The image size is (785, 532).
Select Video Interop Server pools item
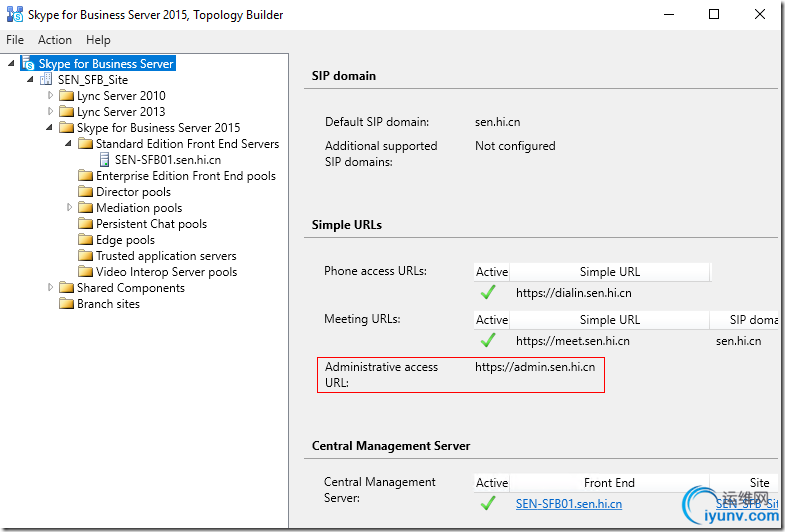166,272
